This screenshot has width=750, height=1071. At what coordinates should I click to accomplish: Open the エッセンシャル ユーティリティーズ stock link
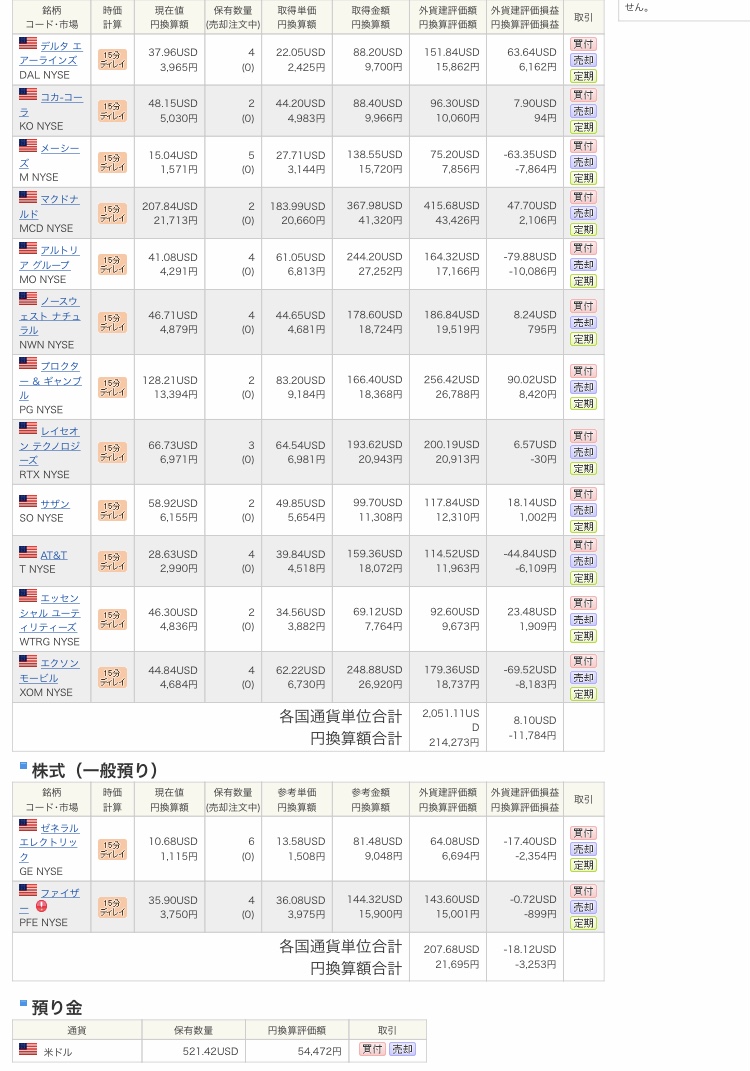(x=49, y=613)
